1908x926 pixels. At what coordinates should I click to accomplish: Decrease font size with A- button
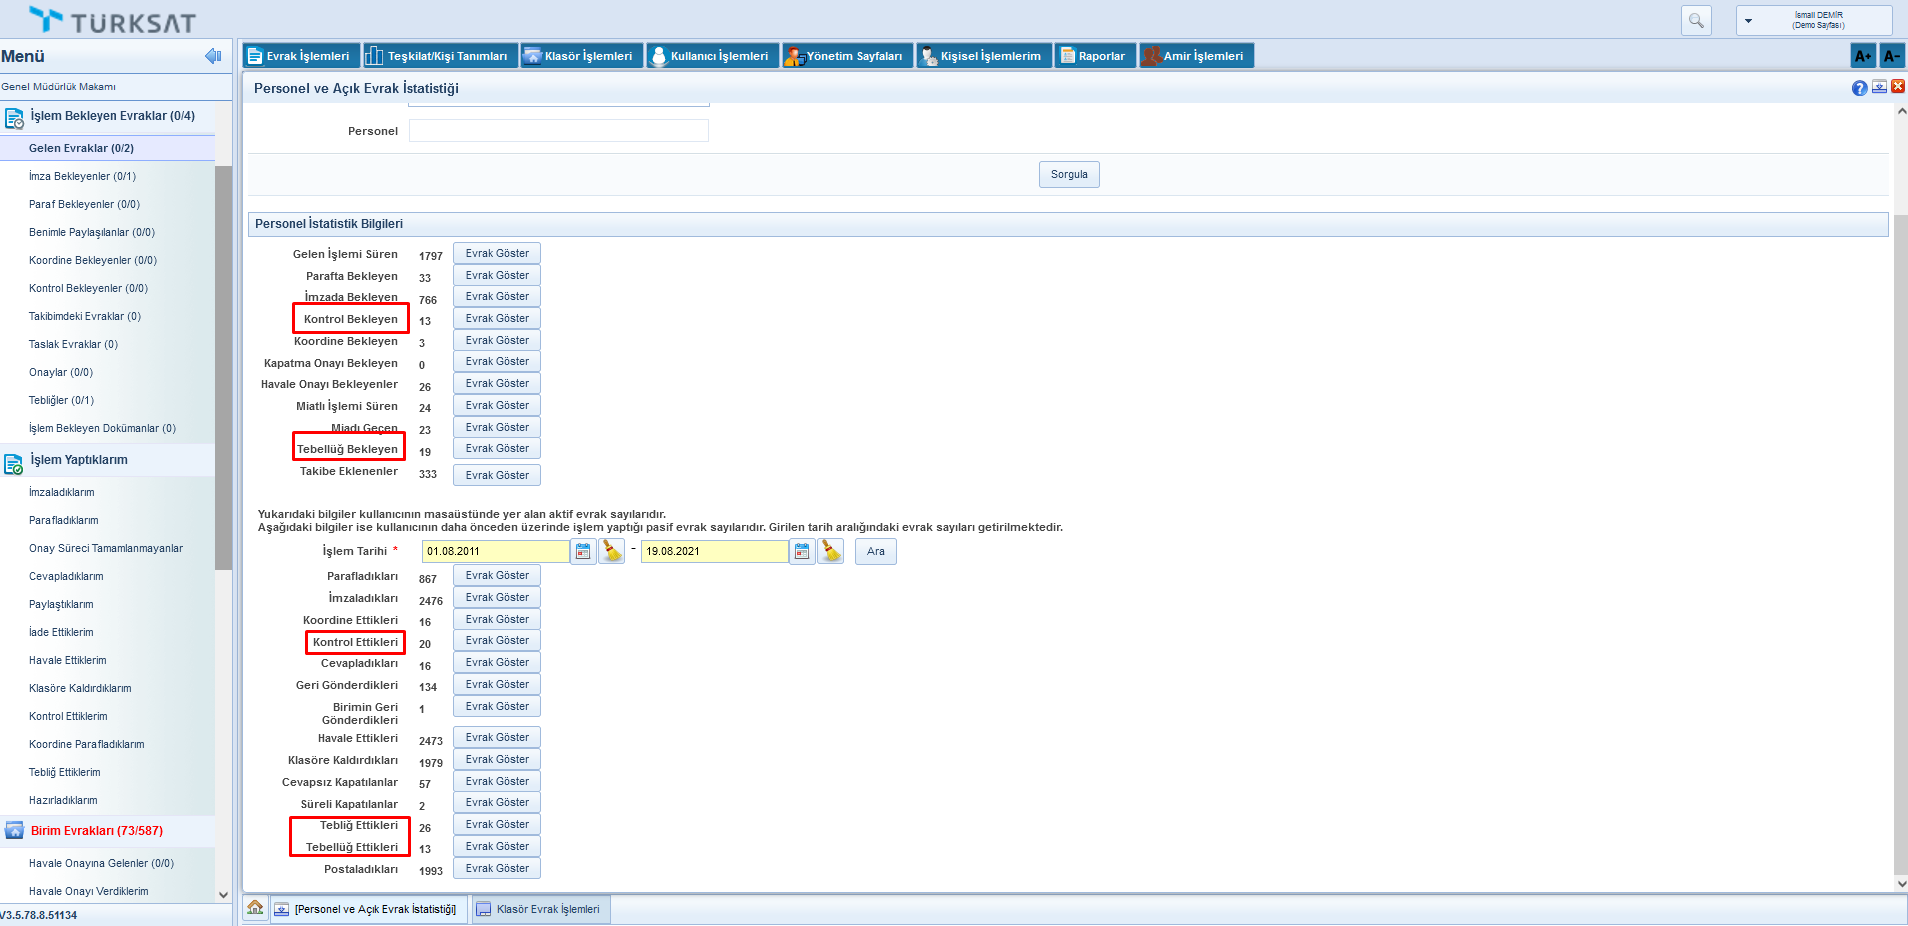pyautogui.click(x=1891, y=56)
